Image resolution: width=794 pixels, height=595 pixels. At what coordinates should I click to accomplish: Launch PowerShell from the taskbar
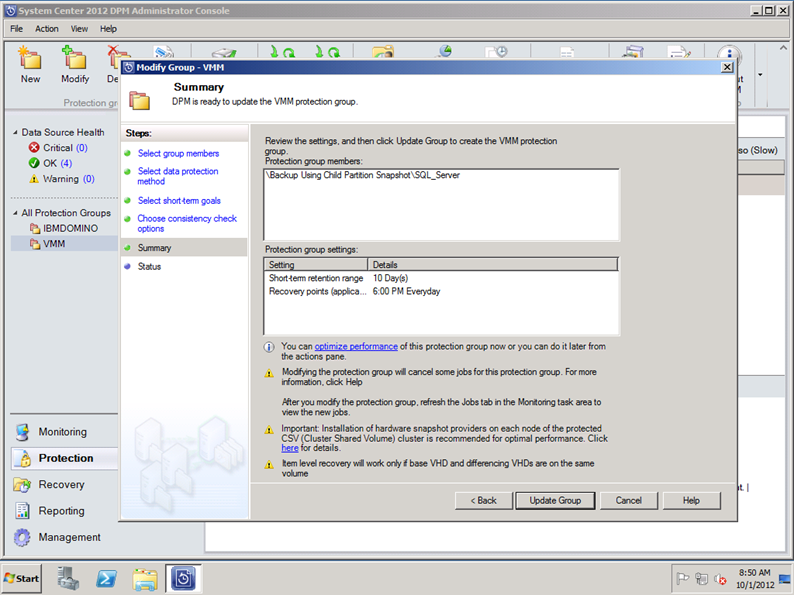pos(106,578)
